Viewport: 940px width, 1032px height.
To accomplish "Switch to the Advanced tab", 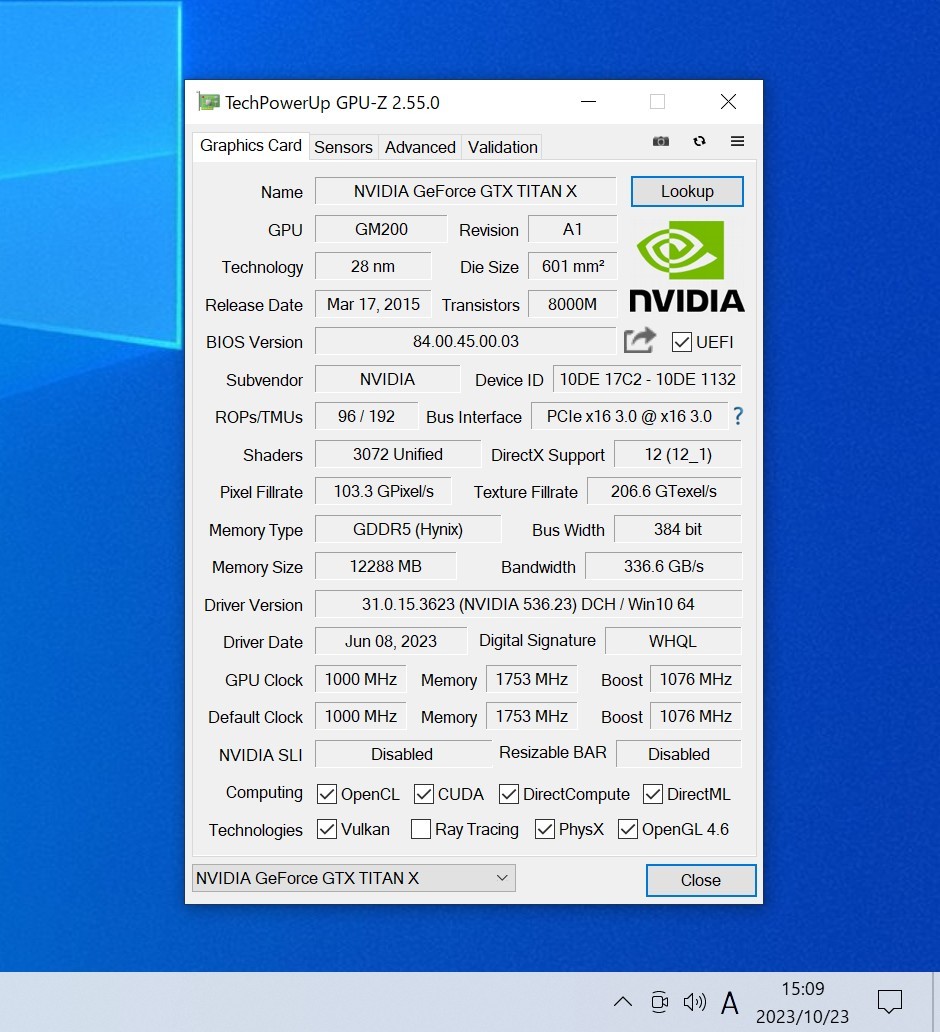I will pos(420,147).
